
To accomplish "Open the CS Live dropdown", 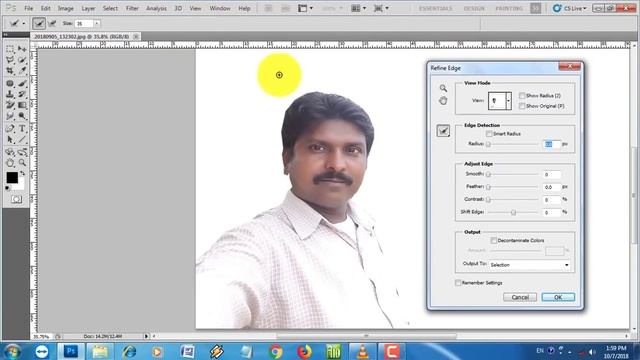I will (570, 8).
